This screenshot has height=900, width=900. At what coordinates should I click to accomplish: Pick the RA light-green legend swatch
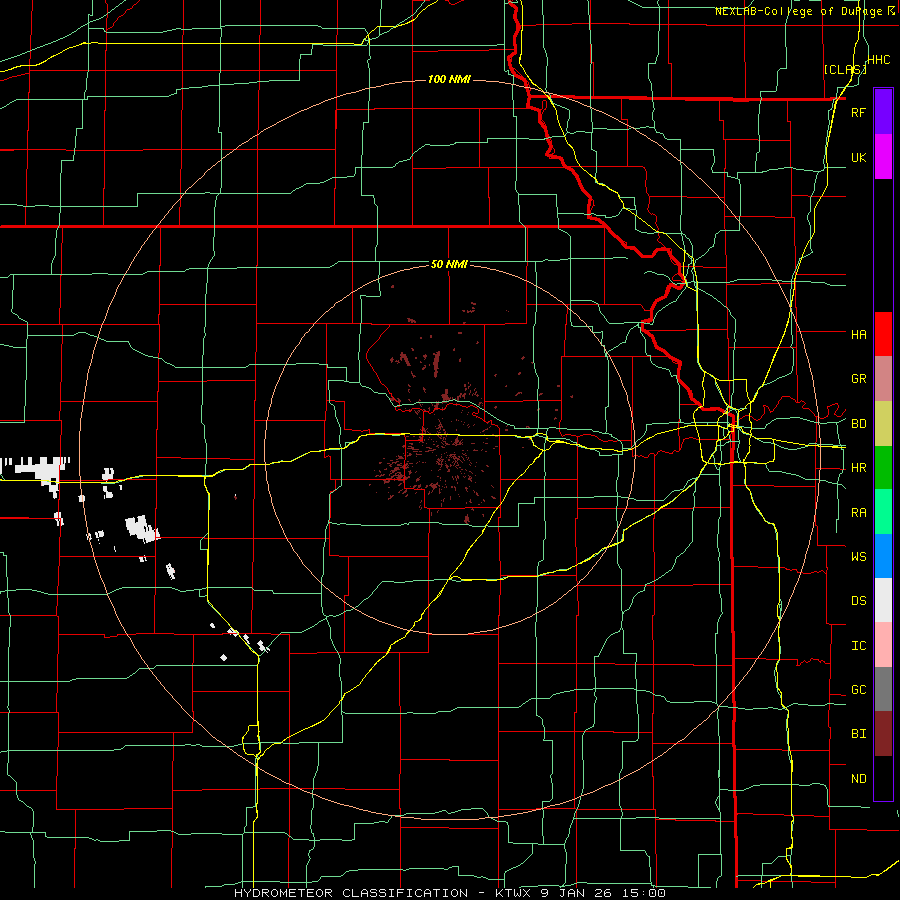click(883, 512)
